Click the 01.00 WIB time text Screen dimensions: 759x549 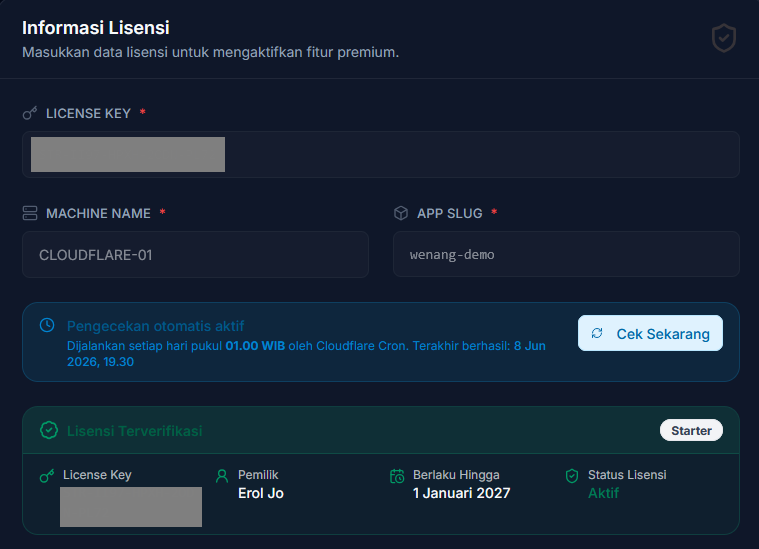[255, 346]
